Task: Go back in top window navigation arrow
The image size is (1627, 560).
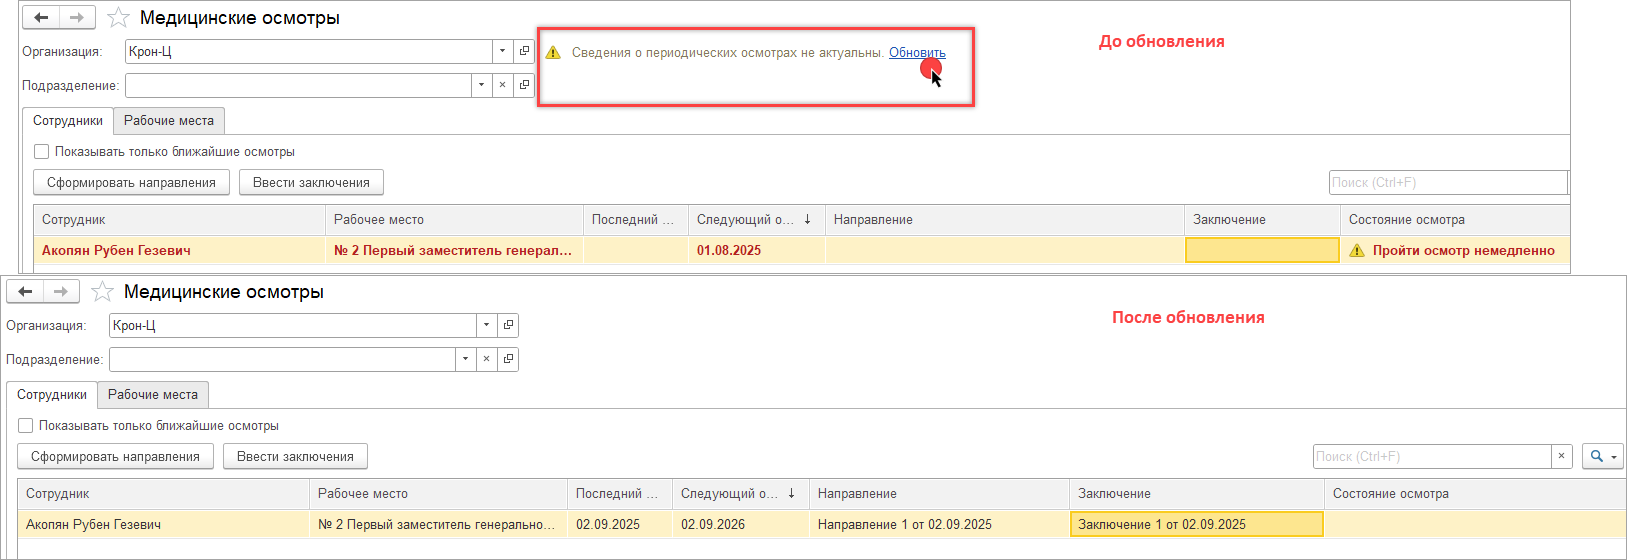Action: coord(41,18)
